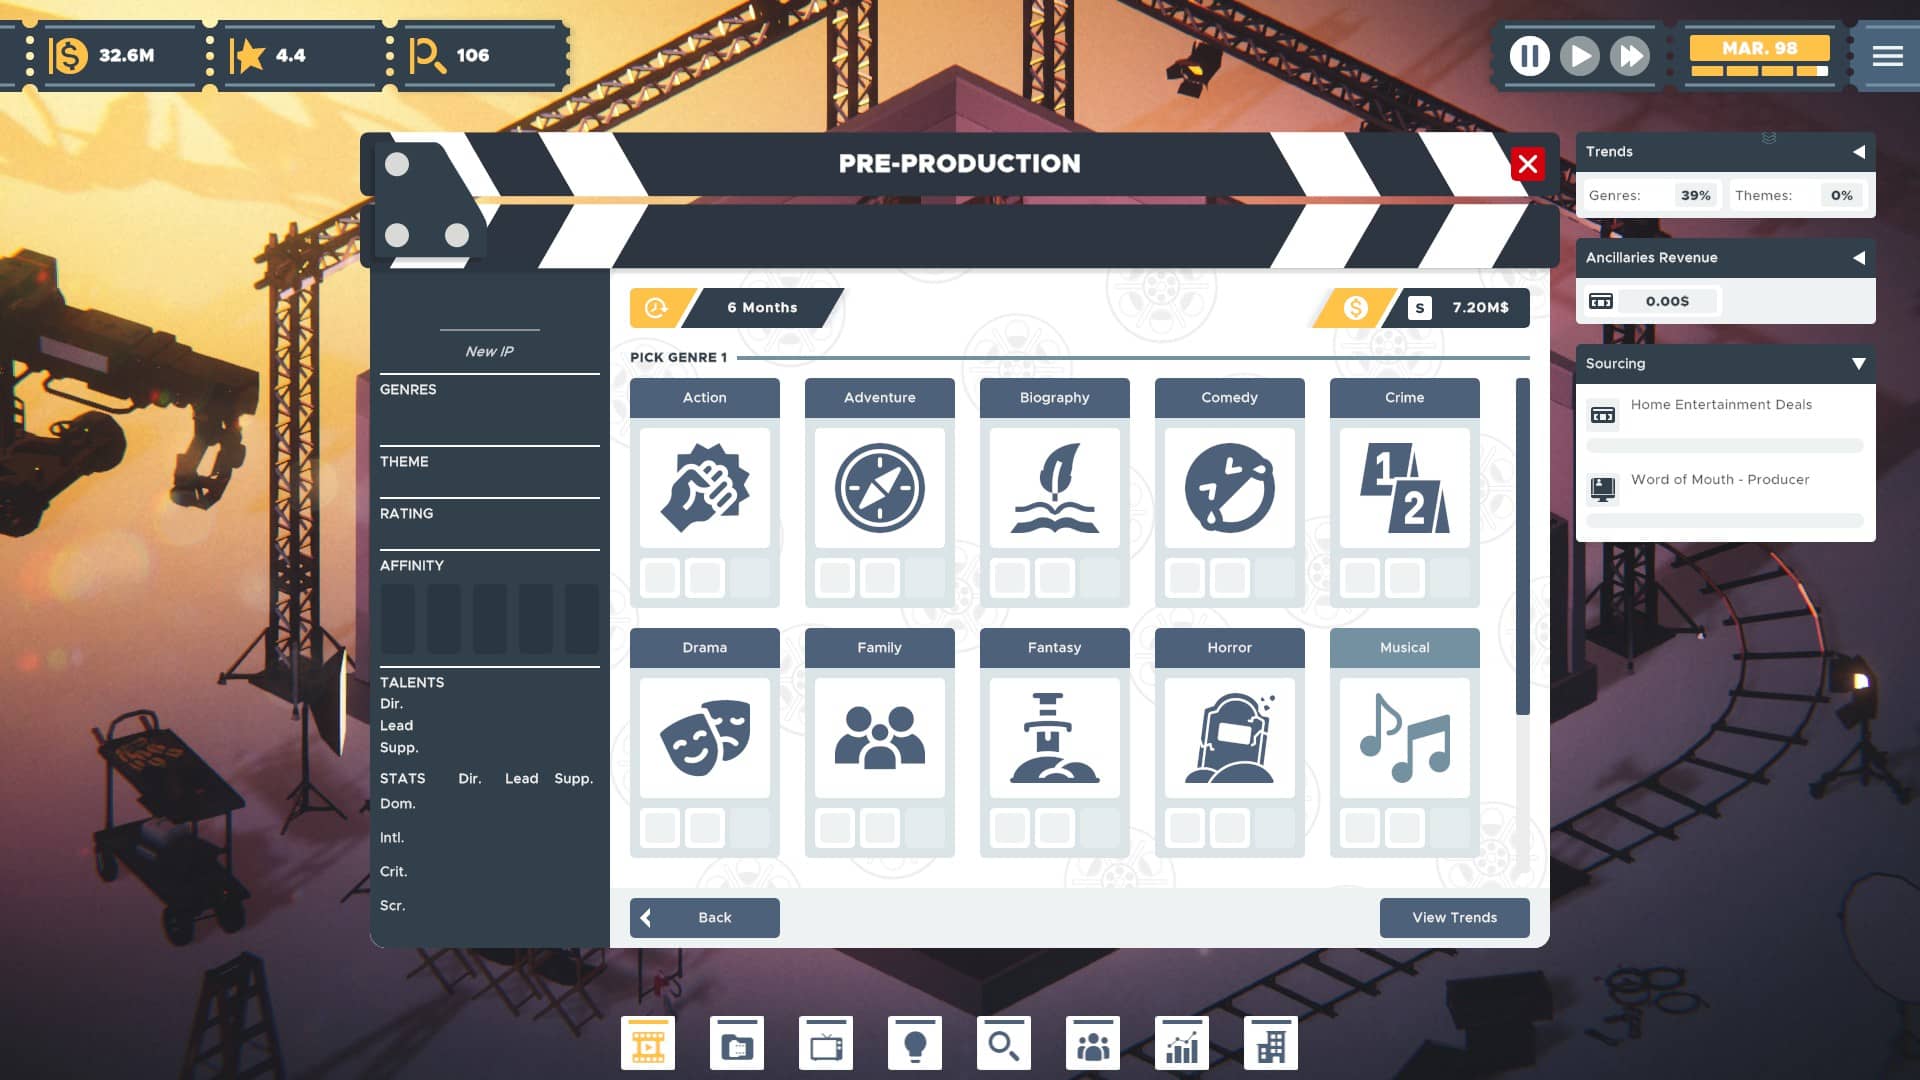Screen dimensions: 1920x1080
Task: Open the talent people group icon
Action: [1093, 1044]
